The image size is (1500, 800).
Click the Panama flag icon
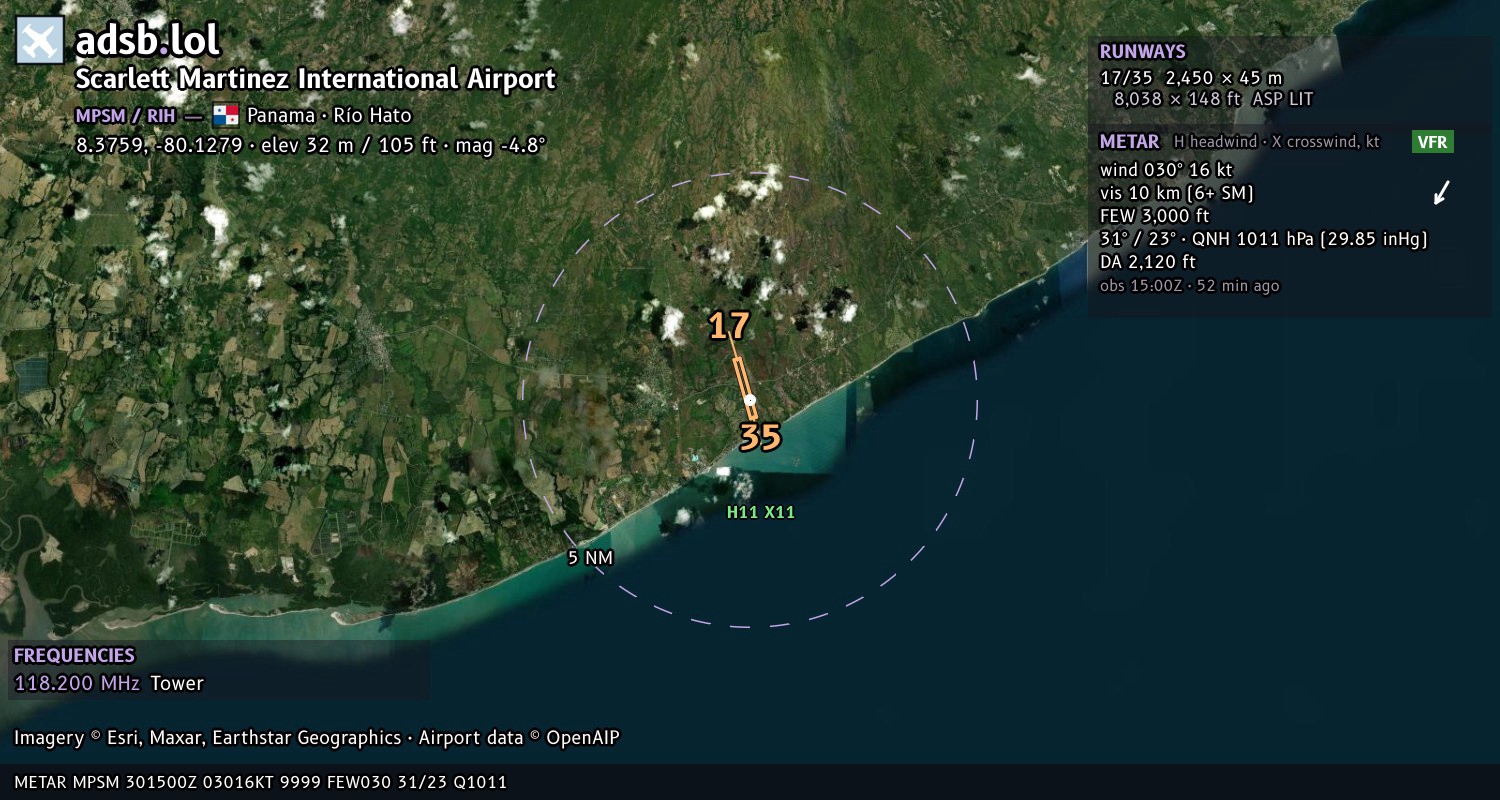click(226, 115)
